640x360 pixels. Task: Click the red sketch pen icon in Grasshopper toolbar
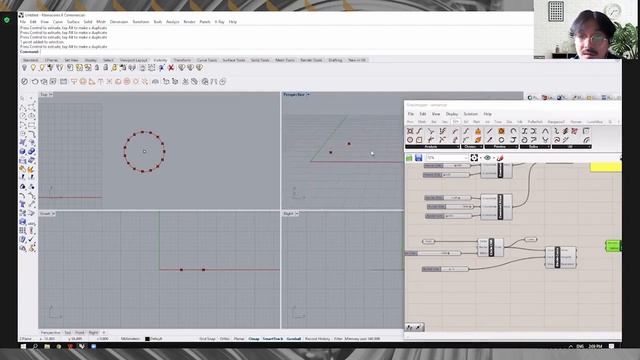(x=500, y=158)
